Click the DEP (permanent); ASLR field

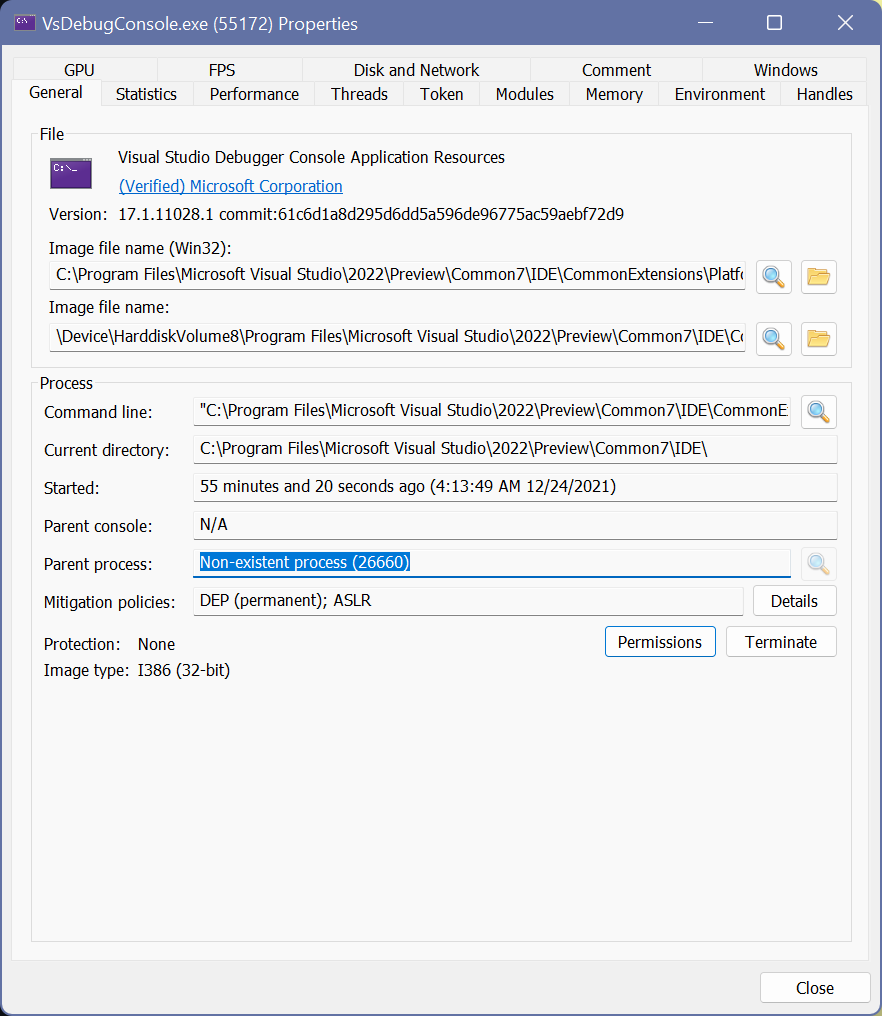pos(468,601)
